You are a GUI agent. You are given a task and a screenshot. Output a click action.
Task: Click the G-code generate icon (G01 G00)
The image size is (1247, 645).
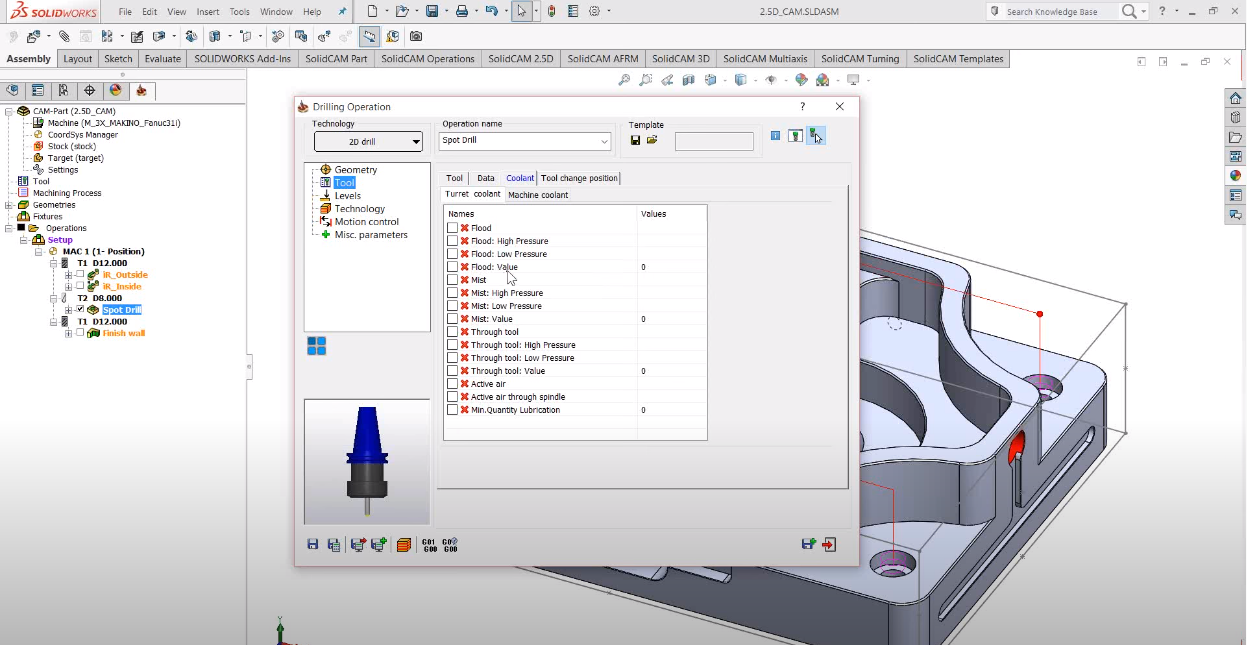pos(430,544)
